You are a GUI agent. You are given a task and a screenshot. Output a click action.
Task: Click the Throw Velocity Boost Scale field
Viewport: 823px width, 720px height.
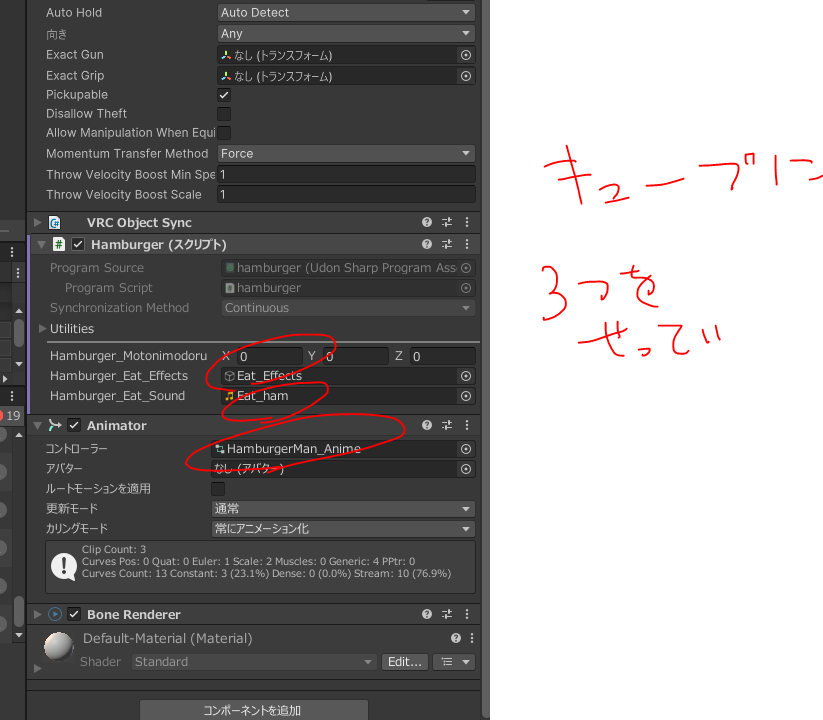[346, 195]
